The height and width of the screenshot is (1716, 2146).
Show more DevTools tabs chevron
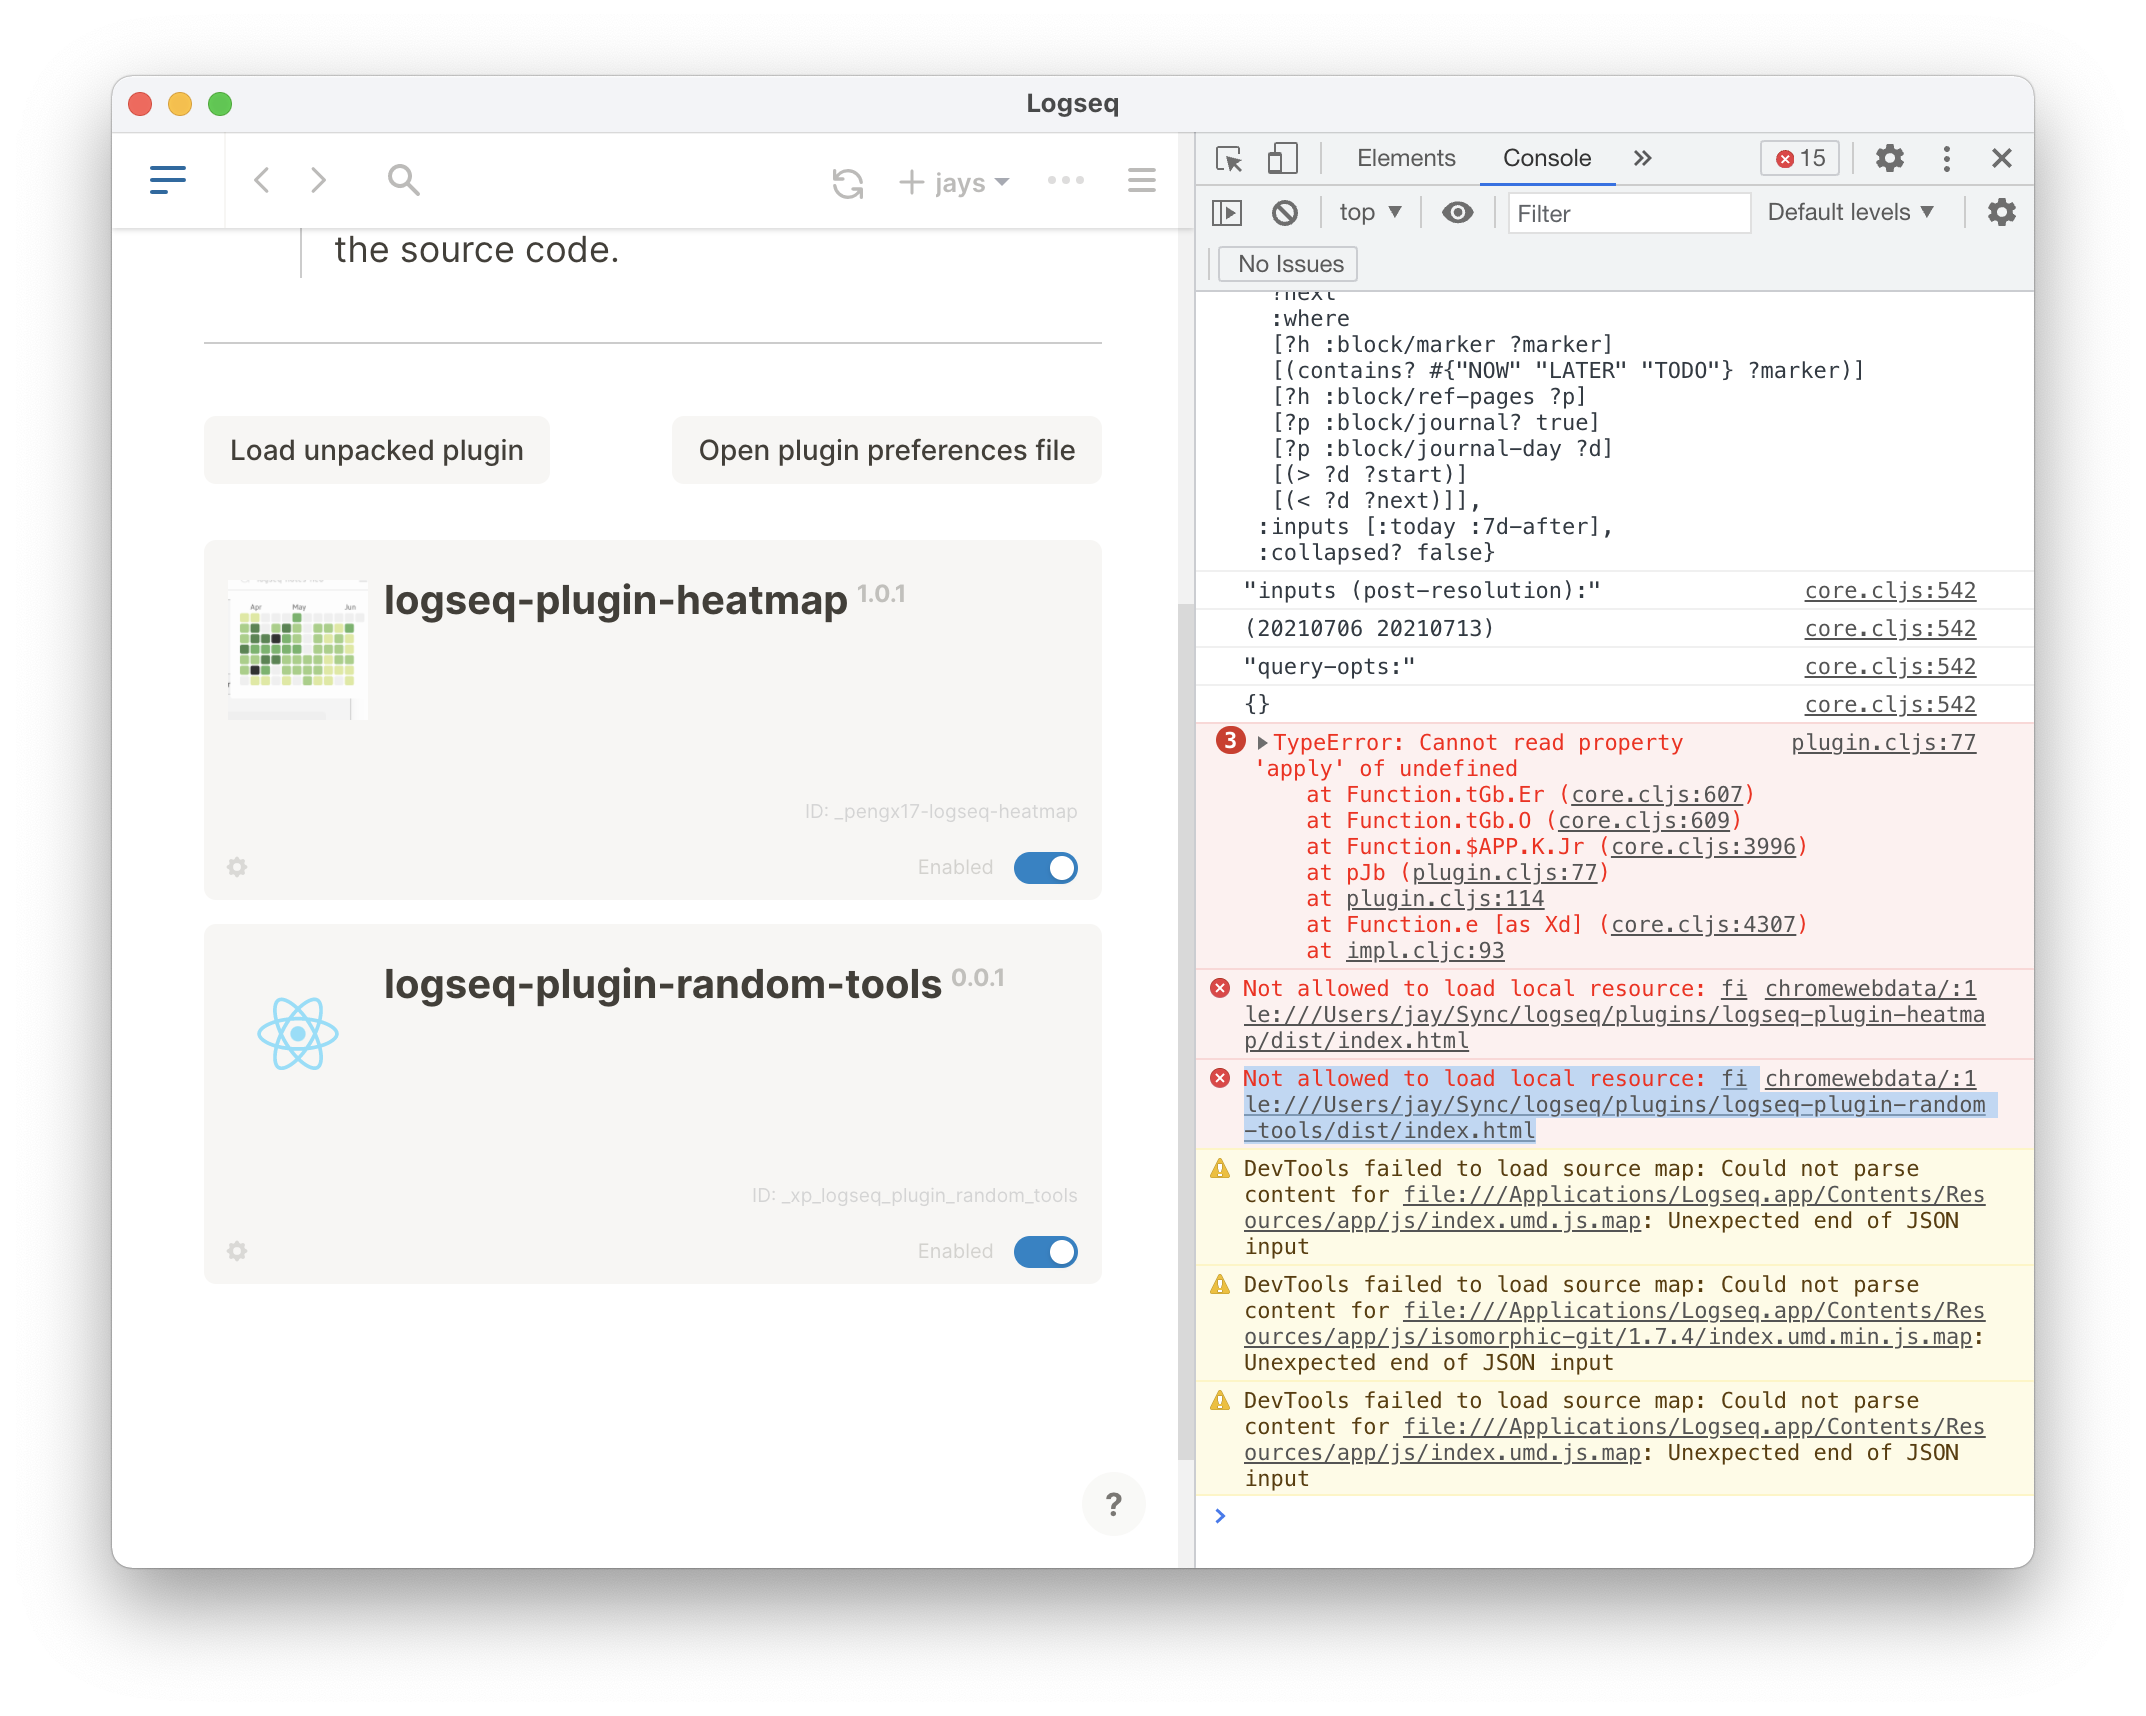click(x=1642, y=158)
